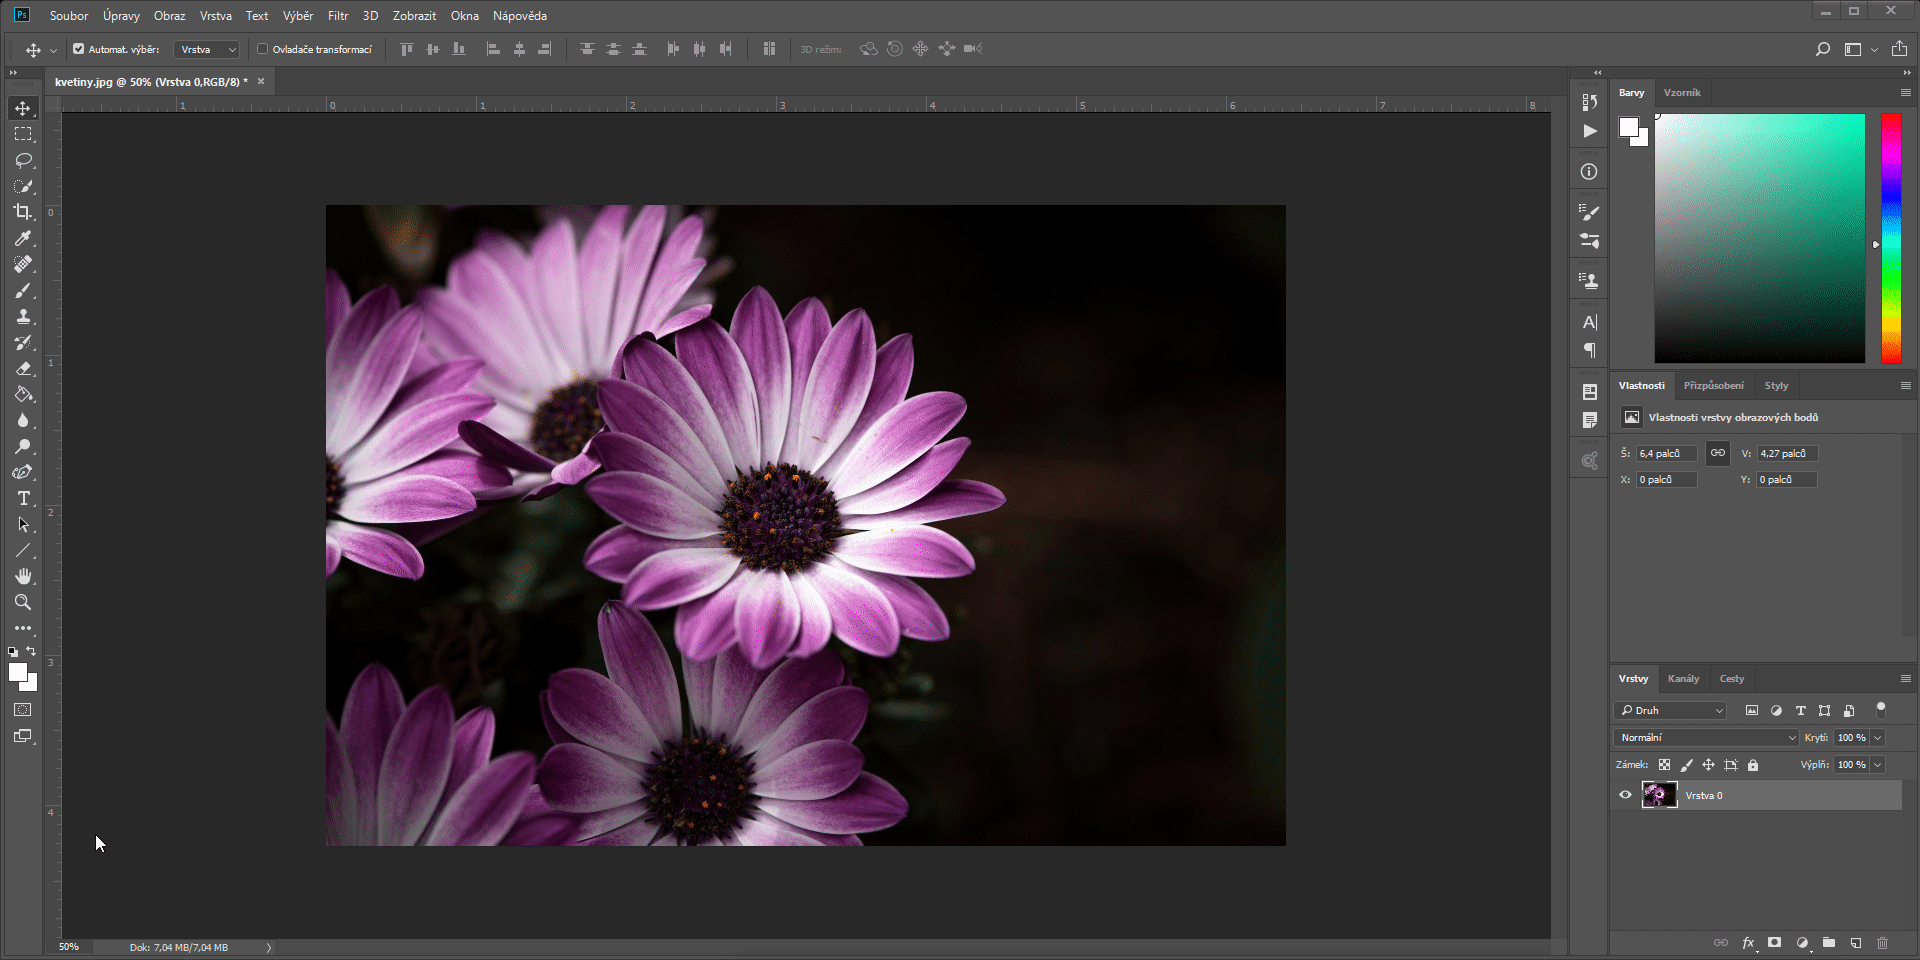Activate the Horizontal Type tool

tap(22, 498)
